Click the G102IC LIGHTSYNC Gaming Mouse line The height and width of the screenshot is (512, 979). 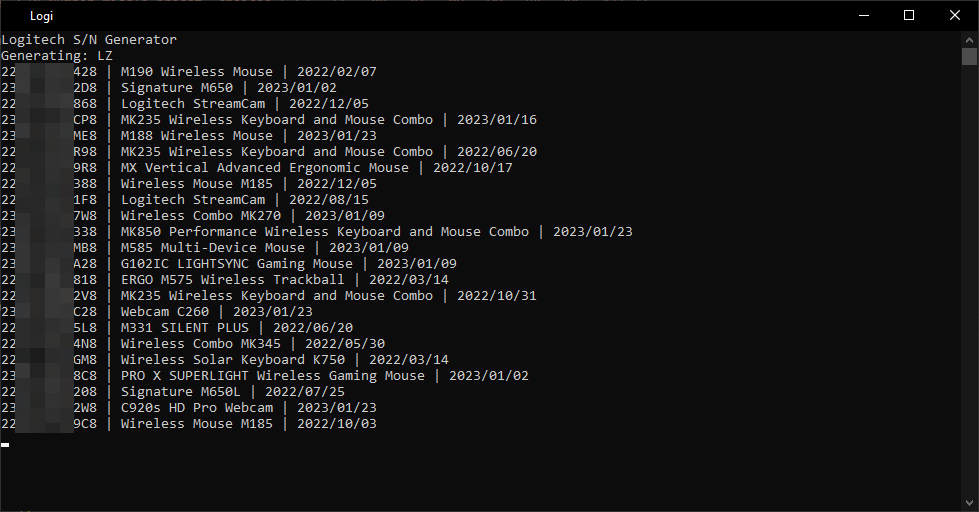coord(229,264)
